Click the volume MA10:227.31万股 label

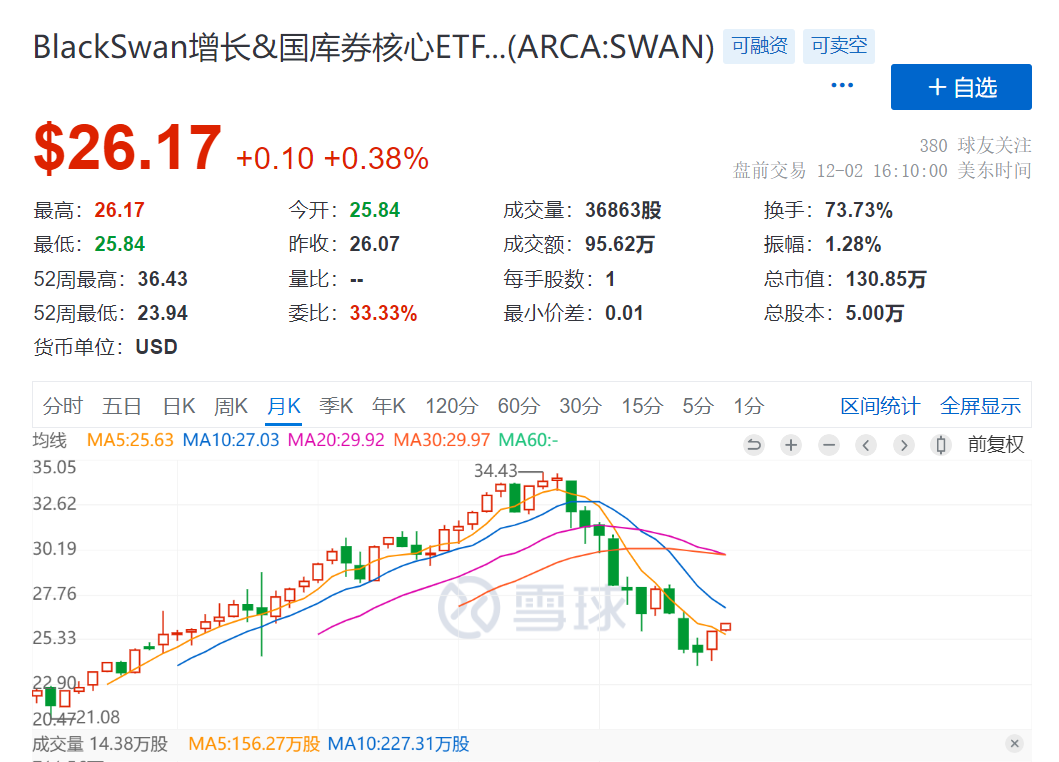click(398, 744)
